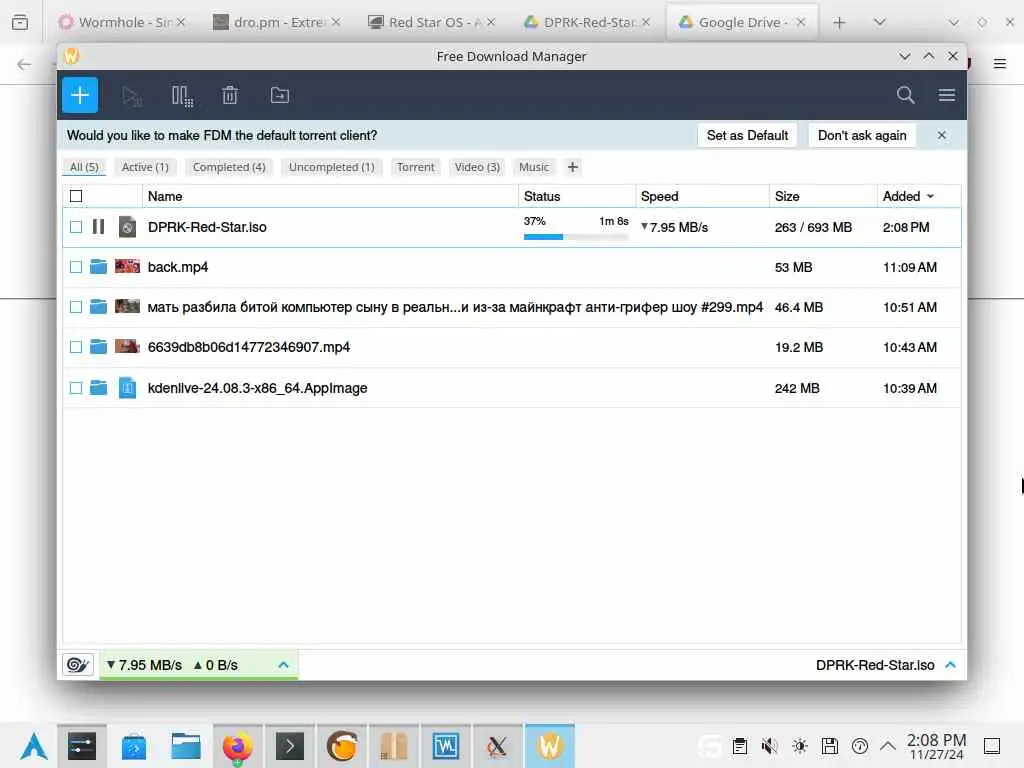Open the folder for kdenlive AppImage
The image size is (1024, 768).
[99, 388]
